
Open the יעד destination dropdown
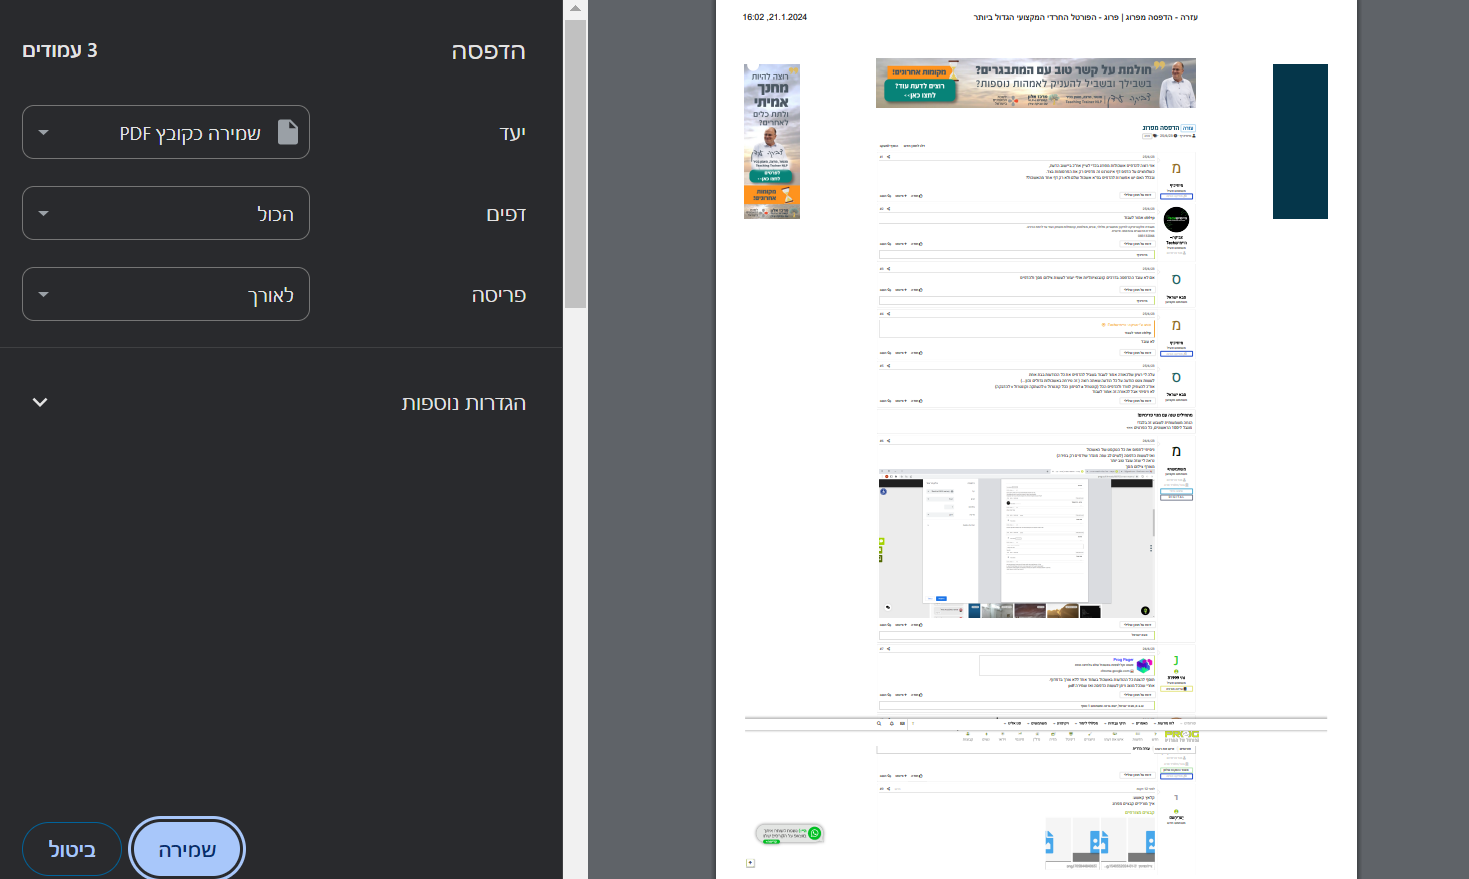(166, 132)
